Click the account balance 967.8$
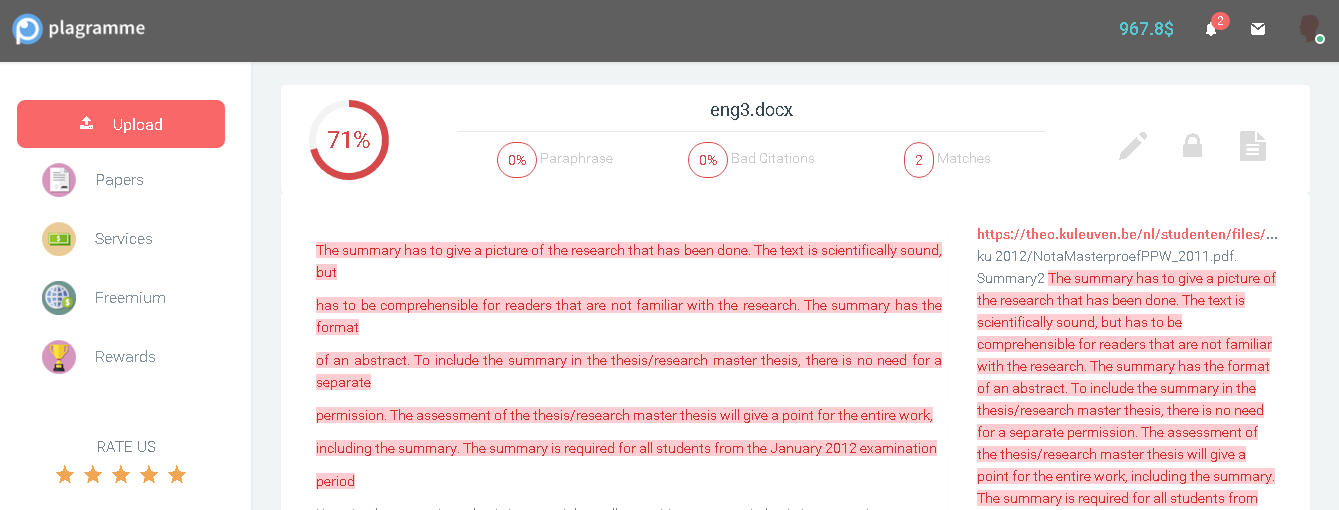The image size is (1339, 510). coord(1146,29)
